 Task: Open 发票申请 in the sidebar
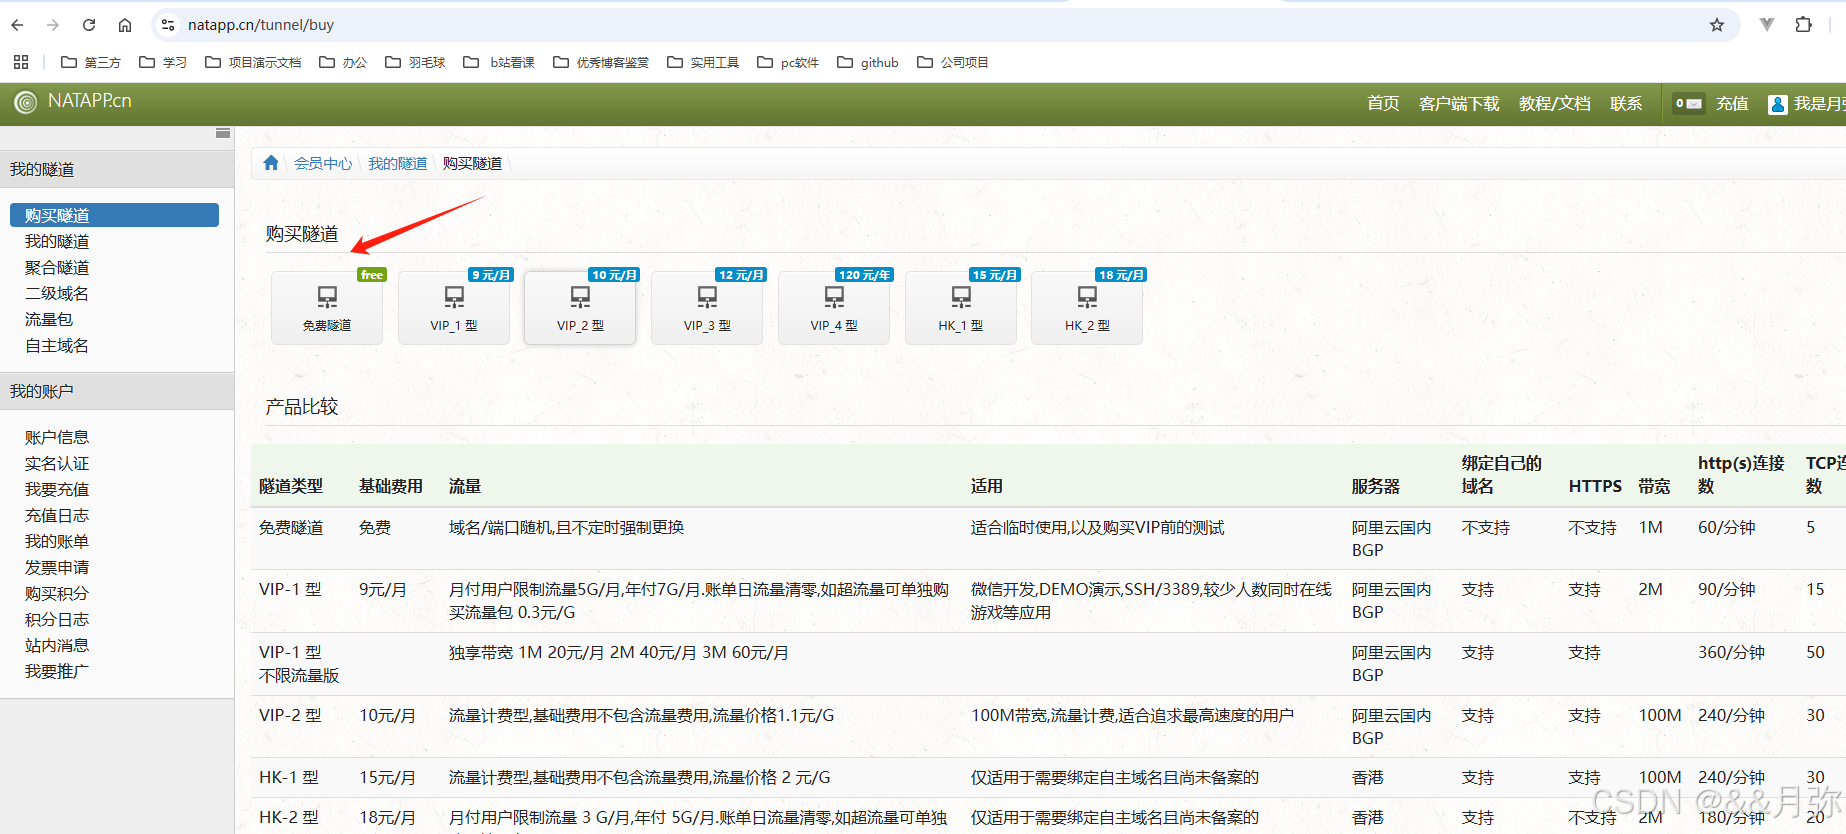(x=57, y=567)
